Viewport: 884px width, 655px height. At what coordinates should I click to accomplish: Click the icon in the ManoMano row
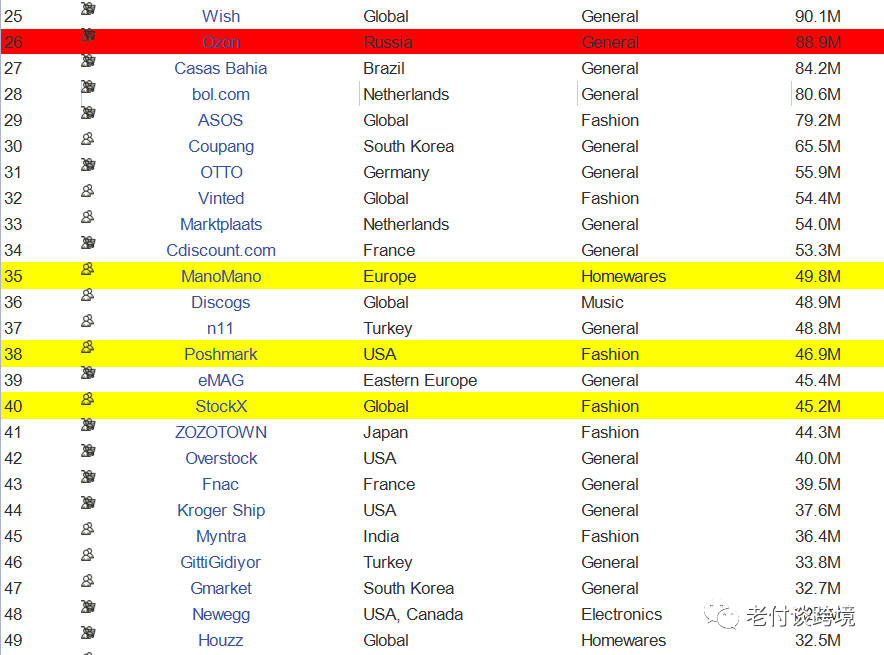(x=88, y=270)
